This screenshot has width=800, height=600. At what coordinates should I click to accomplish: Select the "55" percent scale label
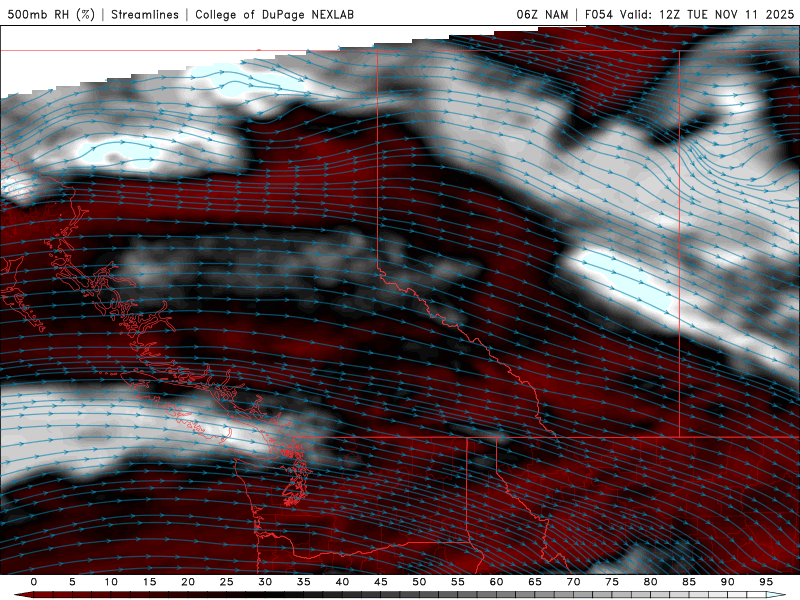click(x=458, y=582)
